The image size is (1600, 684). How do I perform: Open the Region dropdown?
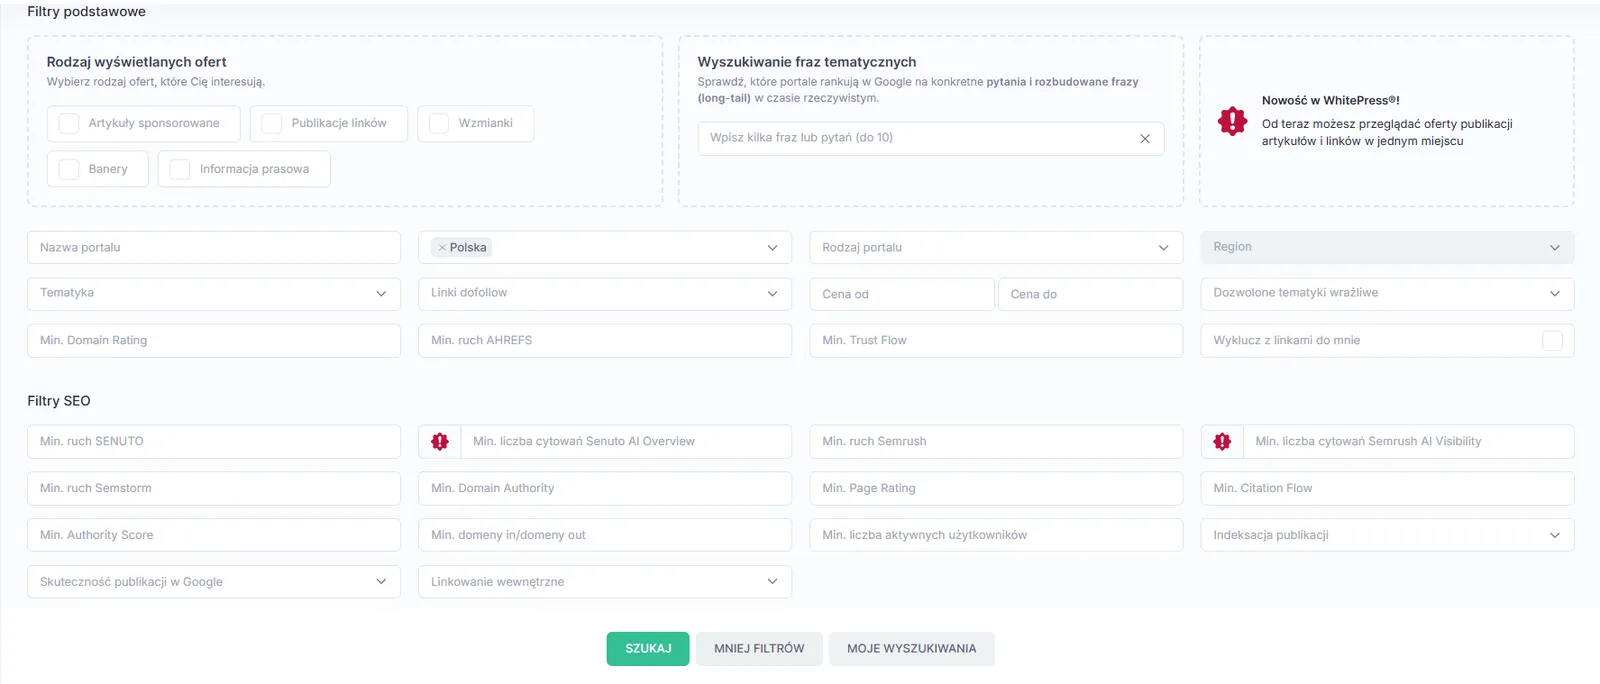pyautogui.click(x=1387, y=247)
